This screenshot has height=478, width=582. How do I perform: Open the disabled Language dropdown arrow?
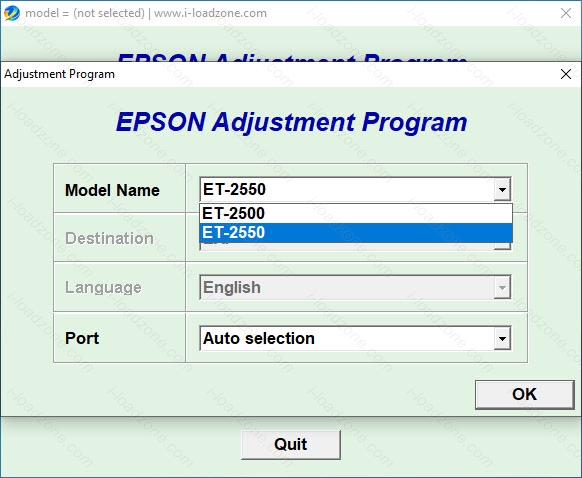[502, 287]
